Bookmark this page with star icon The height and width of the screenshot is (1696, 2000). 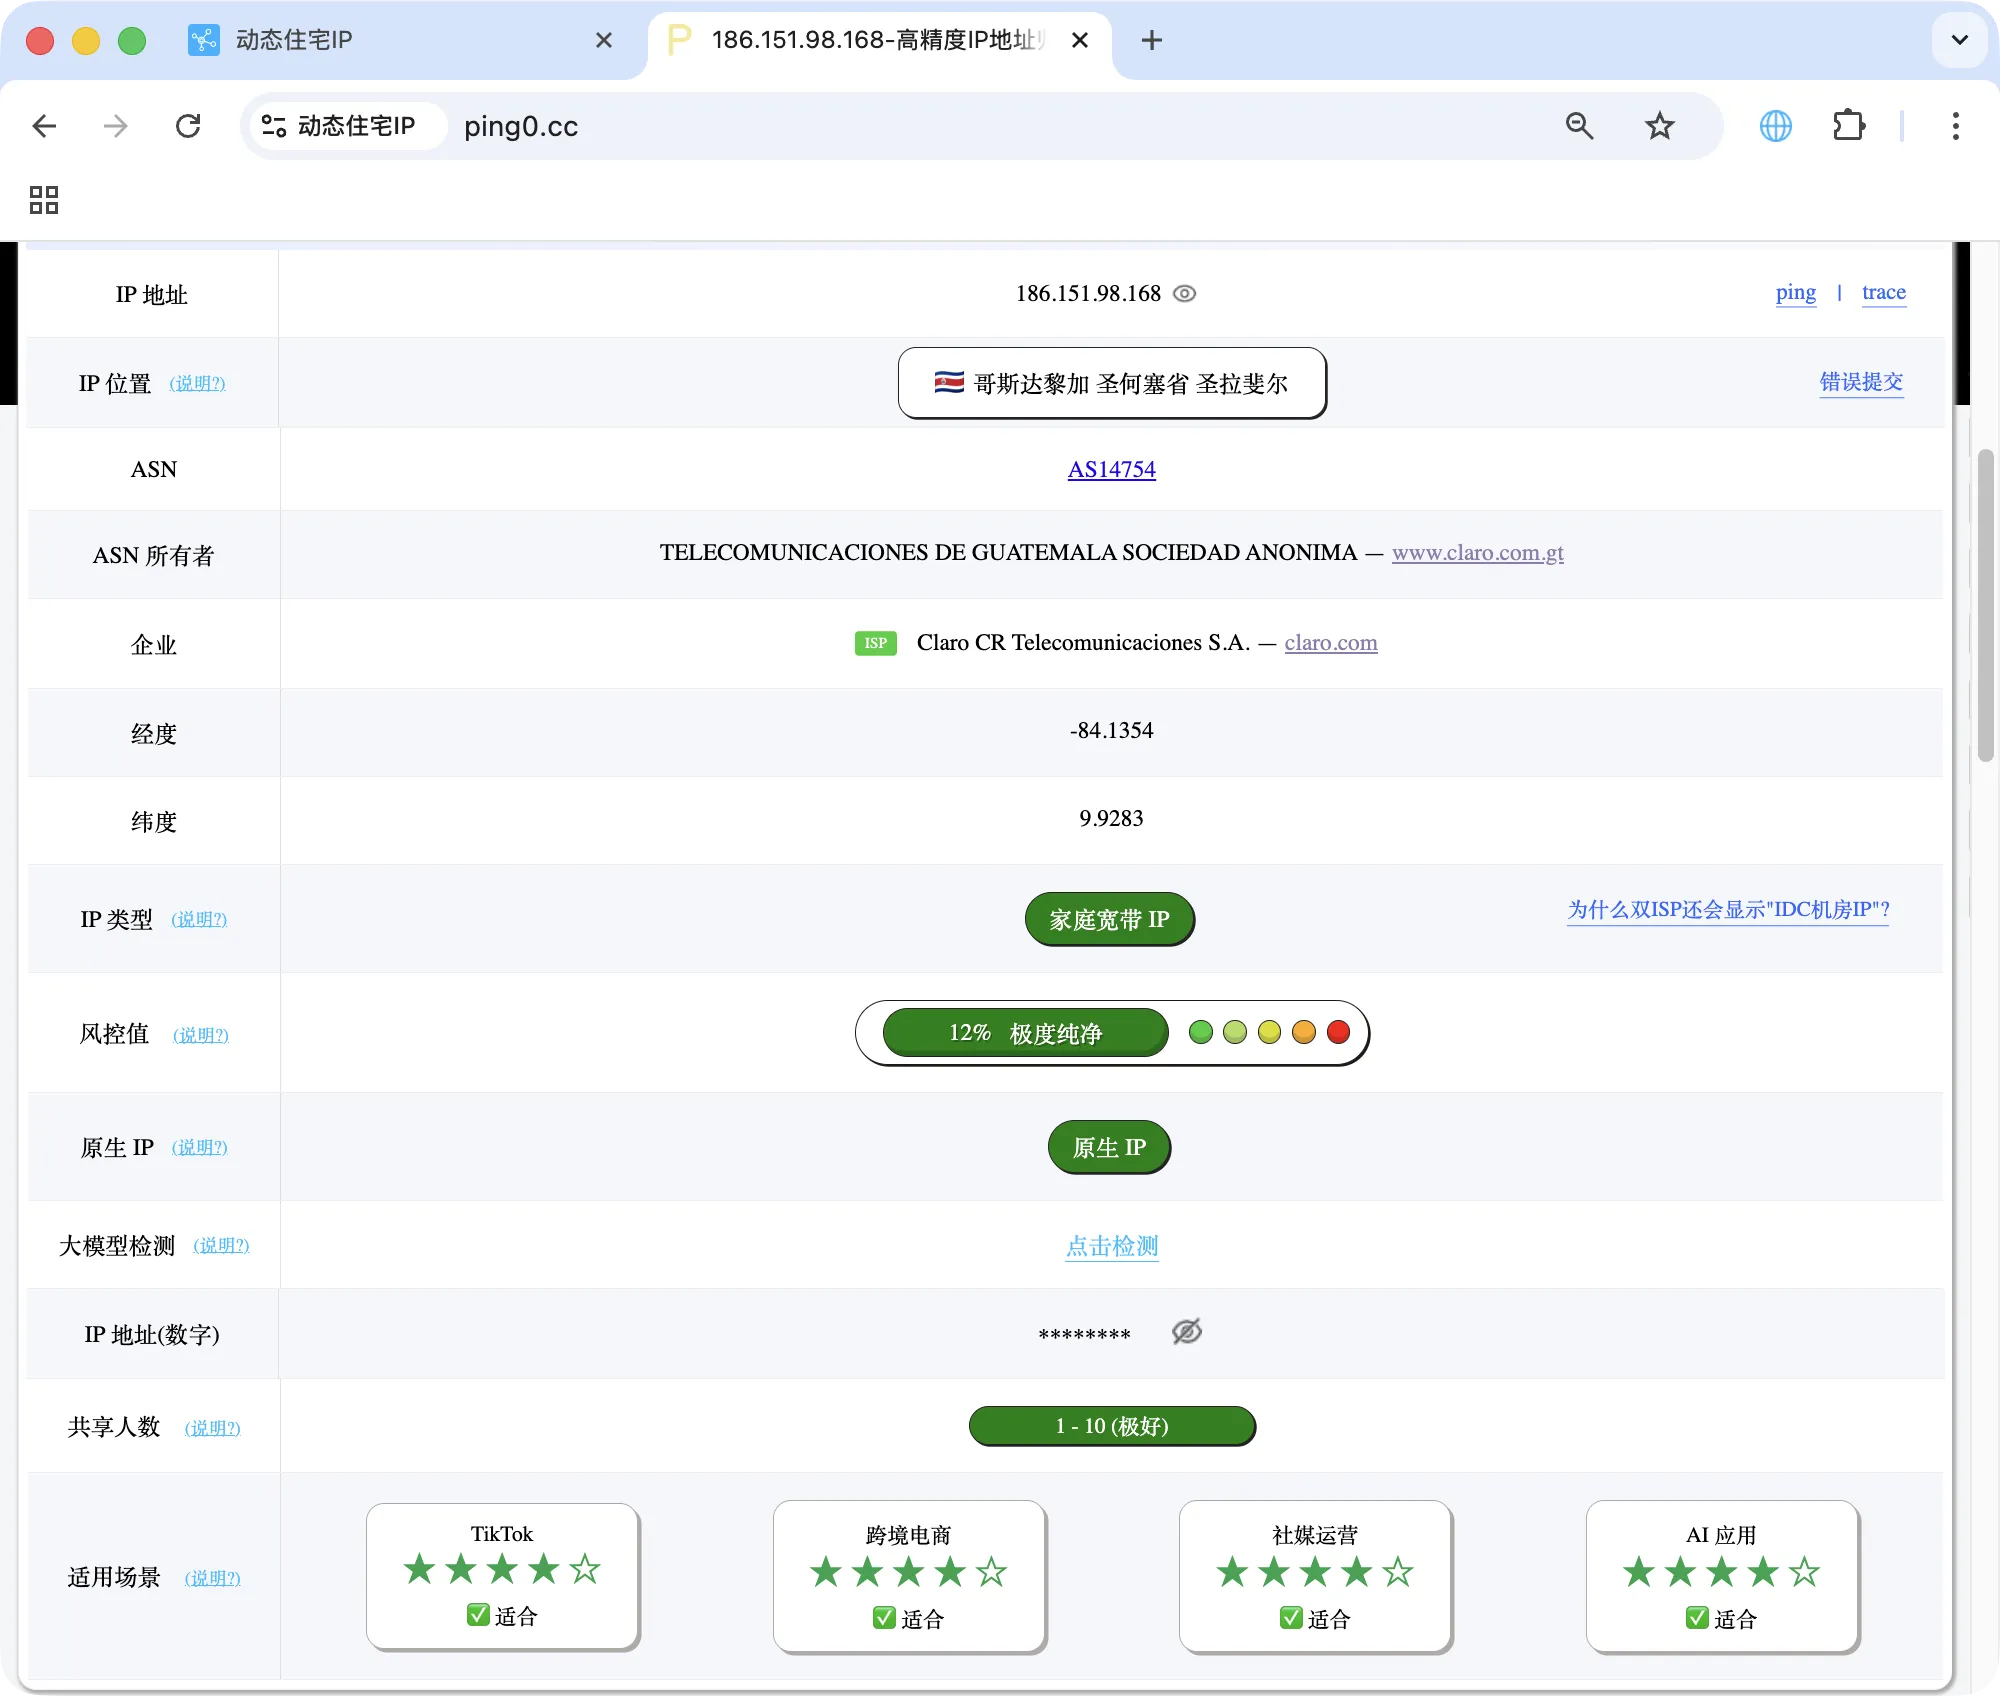click(1659, 126)
